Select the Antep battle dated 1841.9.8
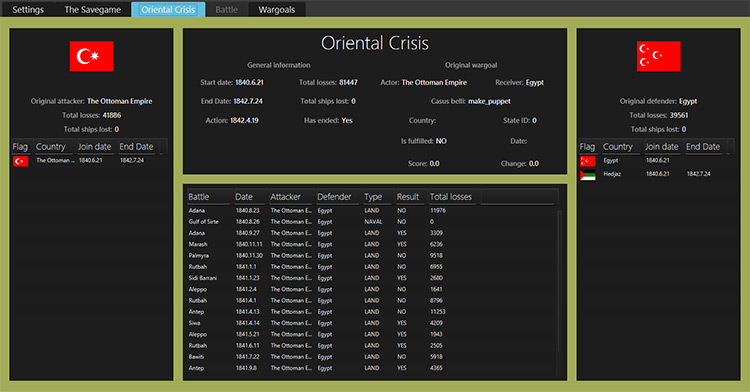Viewport: 750px width, 392px height. (x=372, y=368)
